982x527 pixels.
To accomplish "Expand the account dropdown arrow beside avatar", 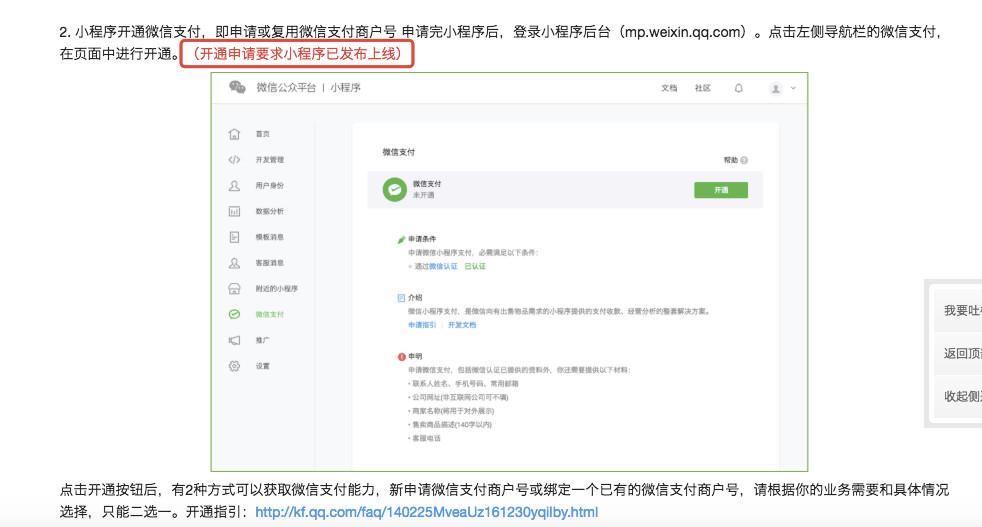I will point(793,88).
